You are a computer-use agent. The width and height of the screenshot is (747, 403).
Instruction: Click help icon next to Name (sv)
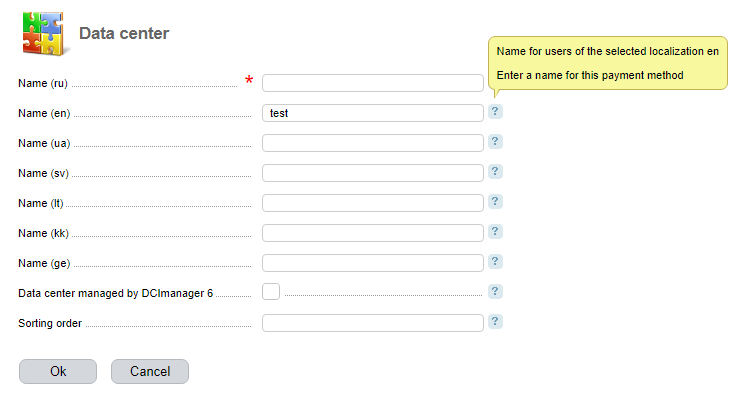[x=495, y=172]
